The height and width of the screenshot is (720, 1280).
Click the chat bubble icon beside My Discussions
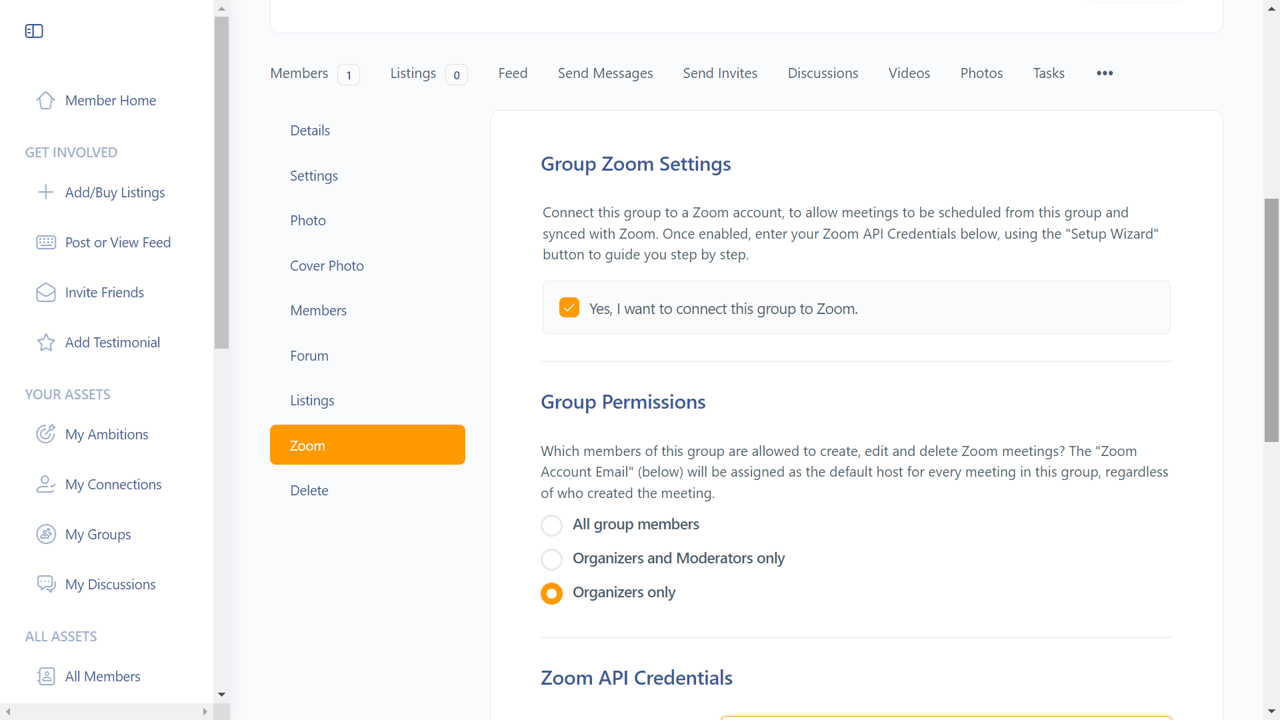[x=46, y=584]
